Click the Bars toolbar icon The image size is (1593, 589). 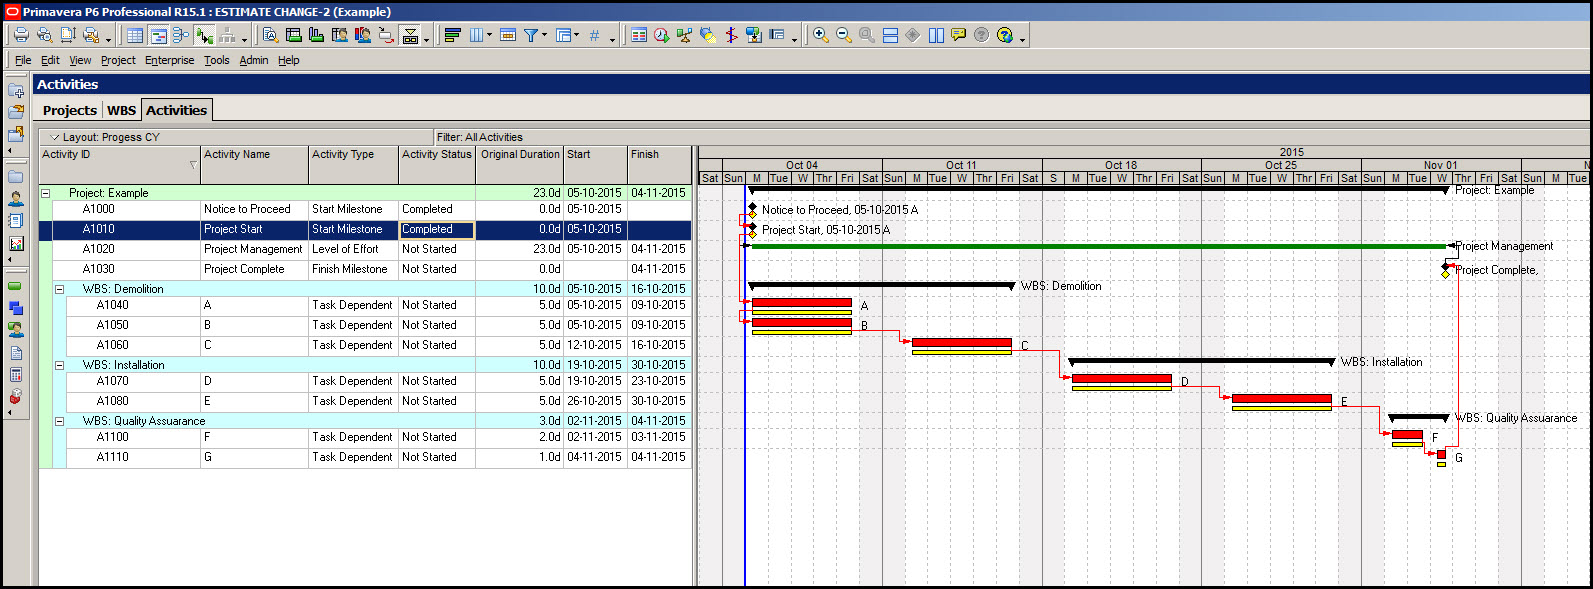(452, 35)
